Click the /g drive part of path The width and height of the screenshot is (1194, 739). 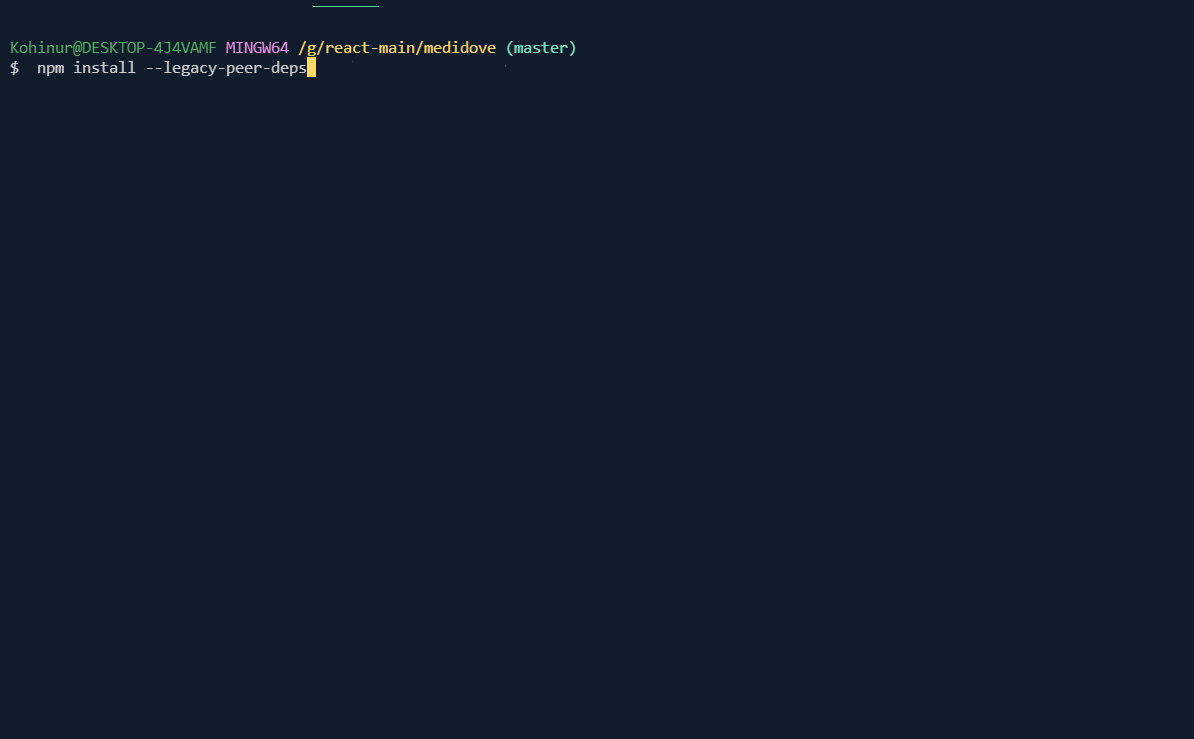click(307, 48)
